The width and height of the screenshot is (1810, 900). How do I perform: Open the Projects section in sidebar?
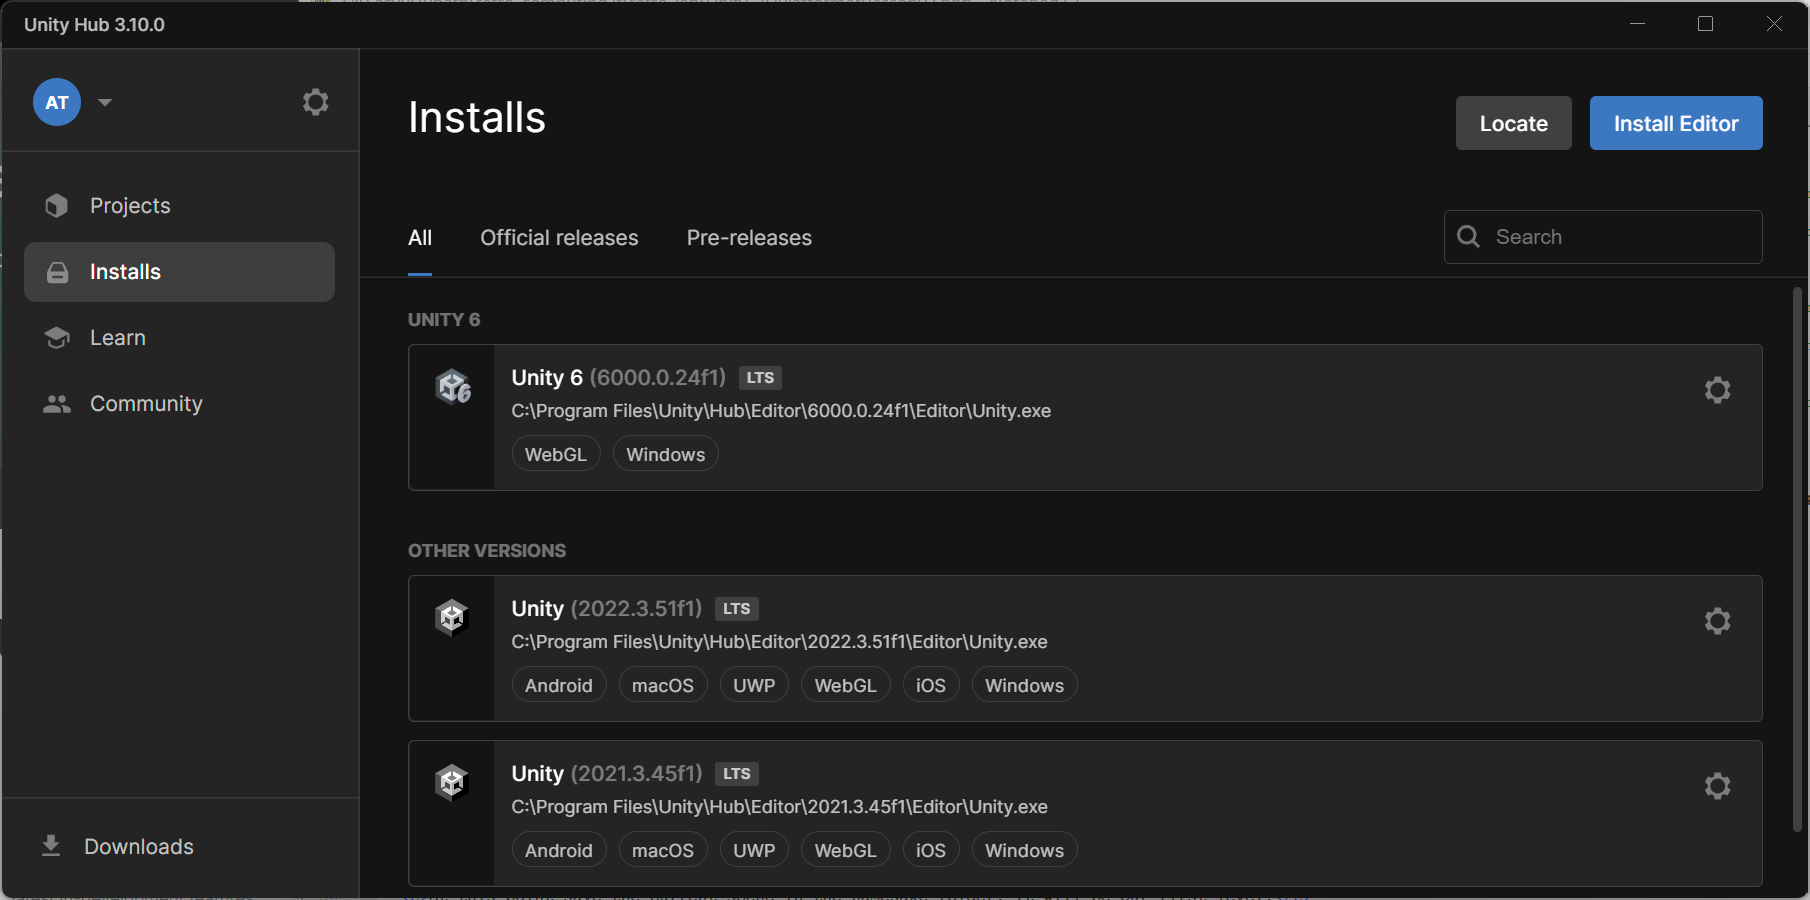click(x=130, y=205)
